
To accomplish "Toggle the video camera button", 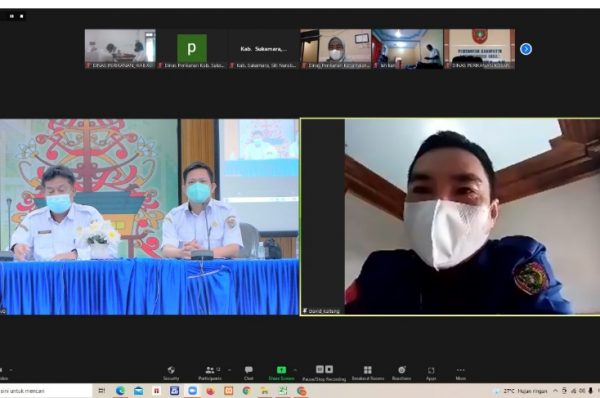I will pos(2,373).
